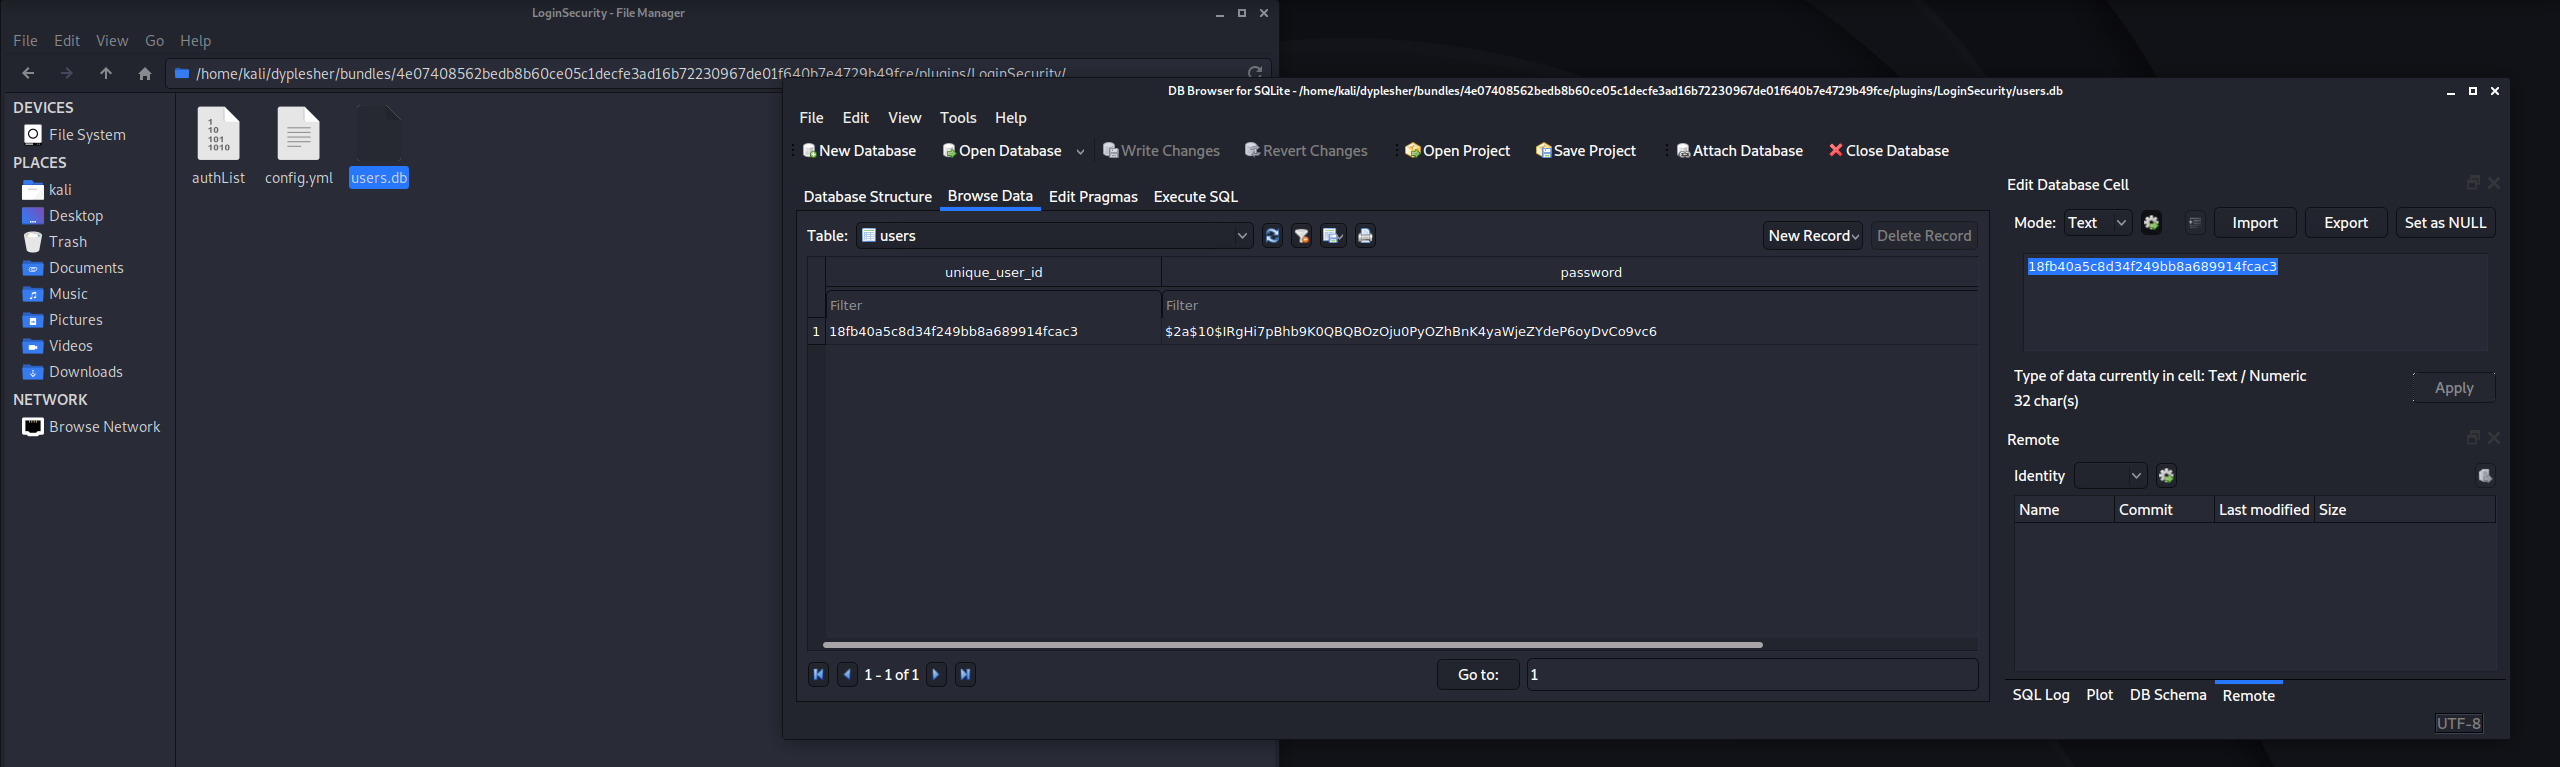Click auto-format icon beside Mode dropdown
Image resolution: width=2560 pixels, height=767 pixels.
click(2152, 223)
